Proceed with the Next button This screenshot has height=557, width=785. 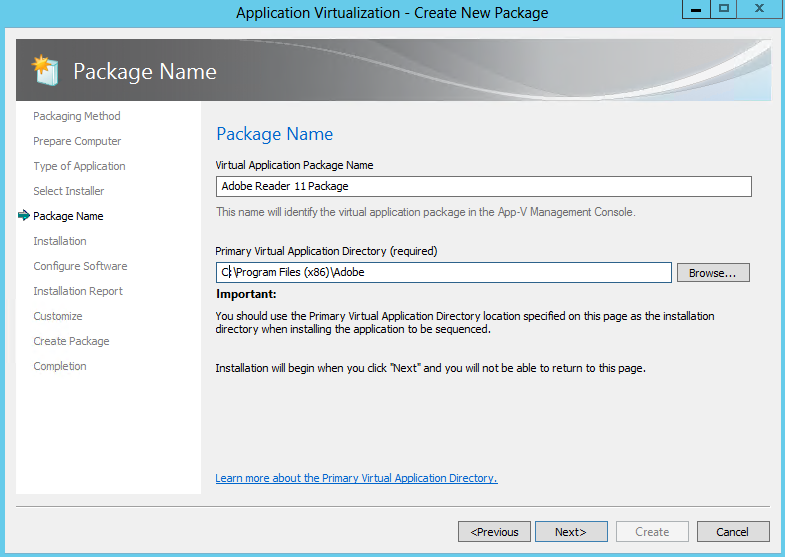pyautogui.click(x=571, y=531)
